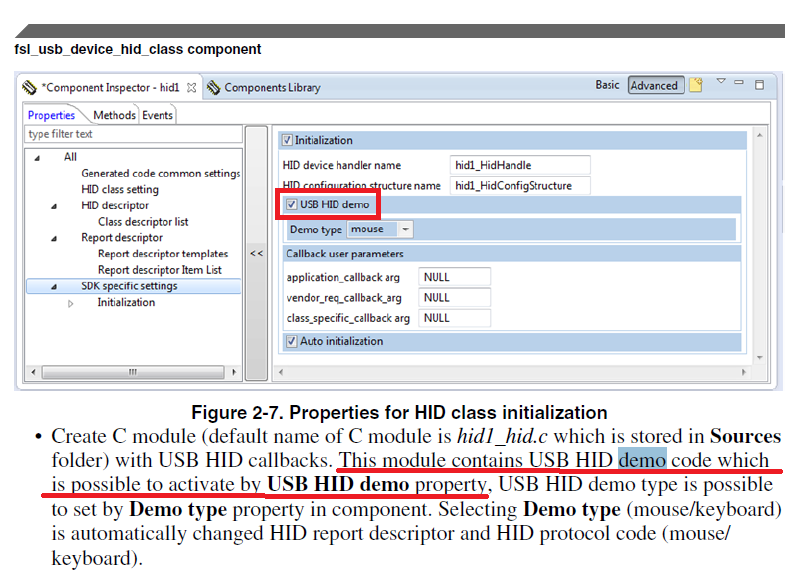This screenshot has height=571, width=809.
Task: Open the Demo type mouse dropdown
Action: coord(380,229)
